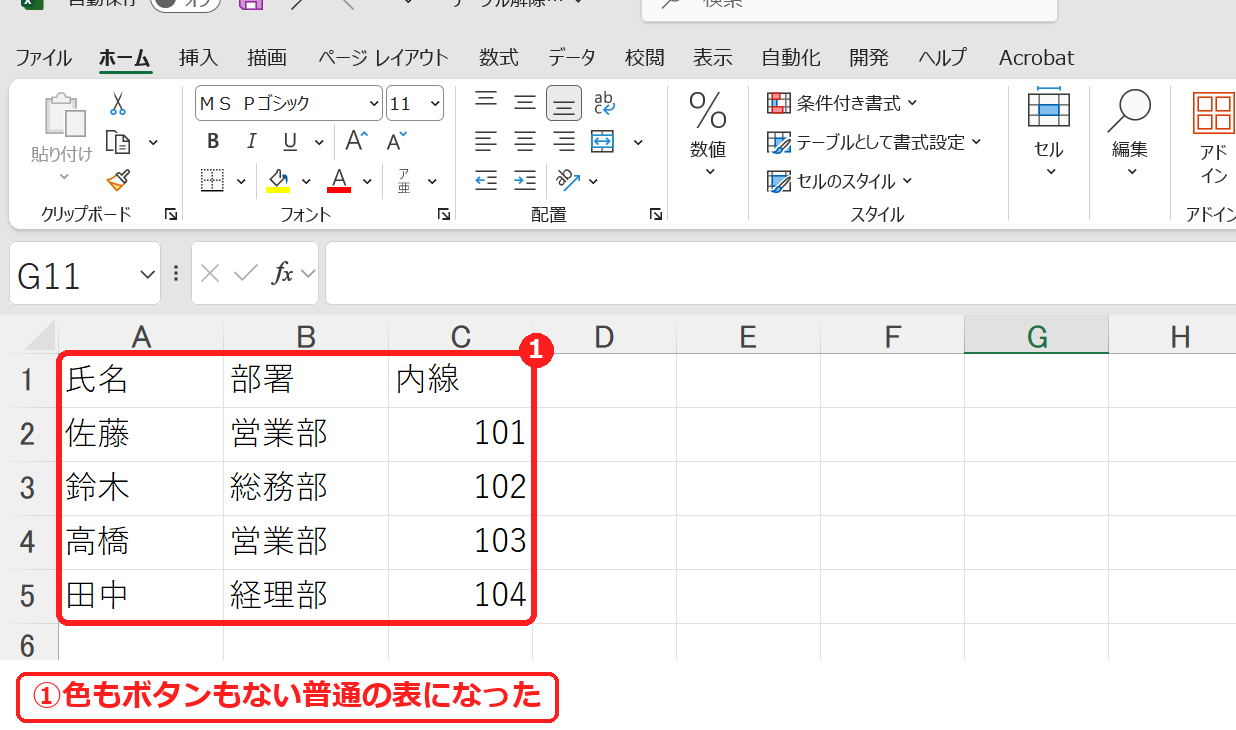
Task: Switch to 数式 tab
Action: pyautogui.click(x=498, y=58)
